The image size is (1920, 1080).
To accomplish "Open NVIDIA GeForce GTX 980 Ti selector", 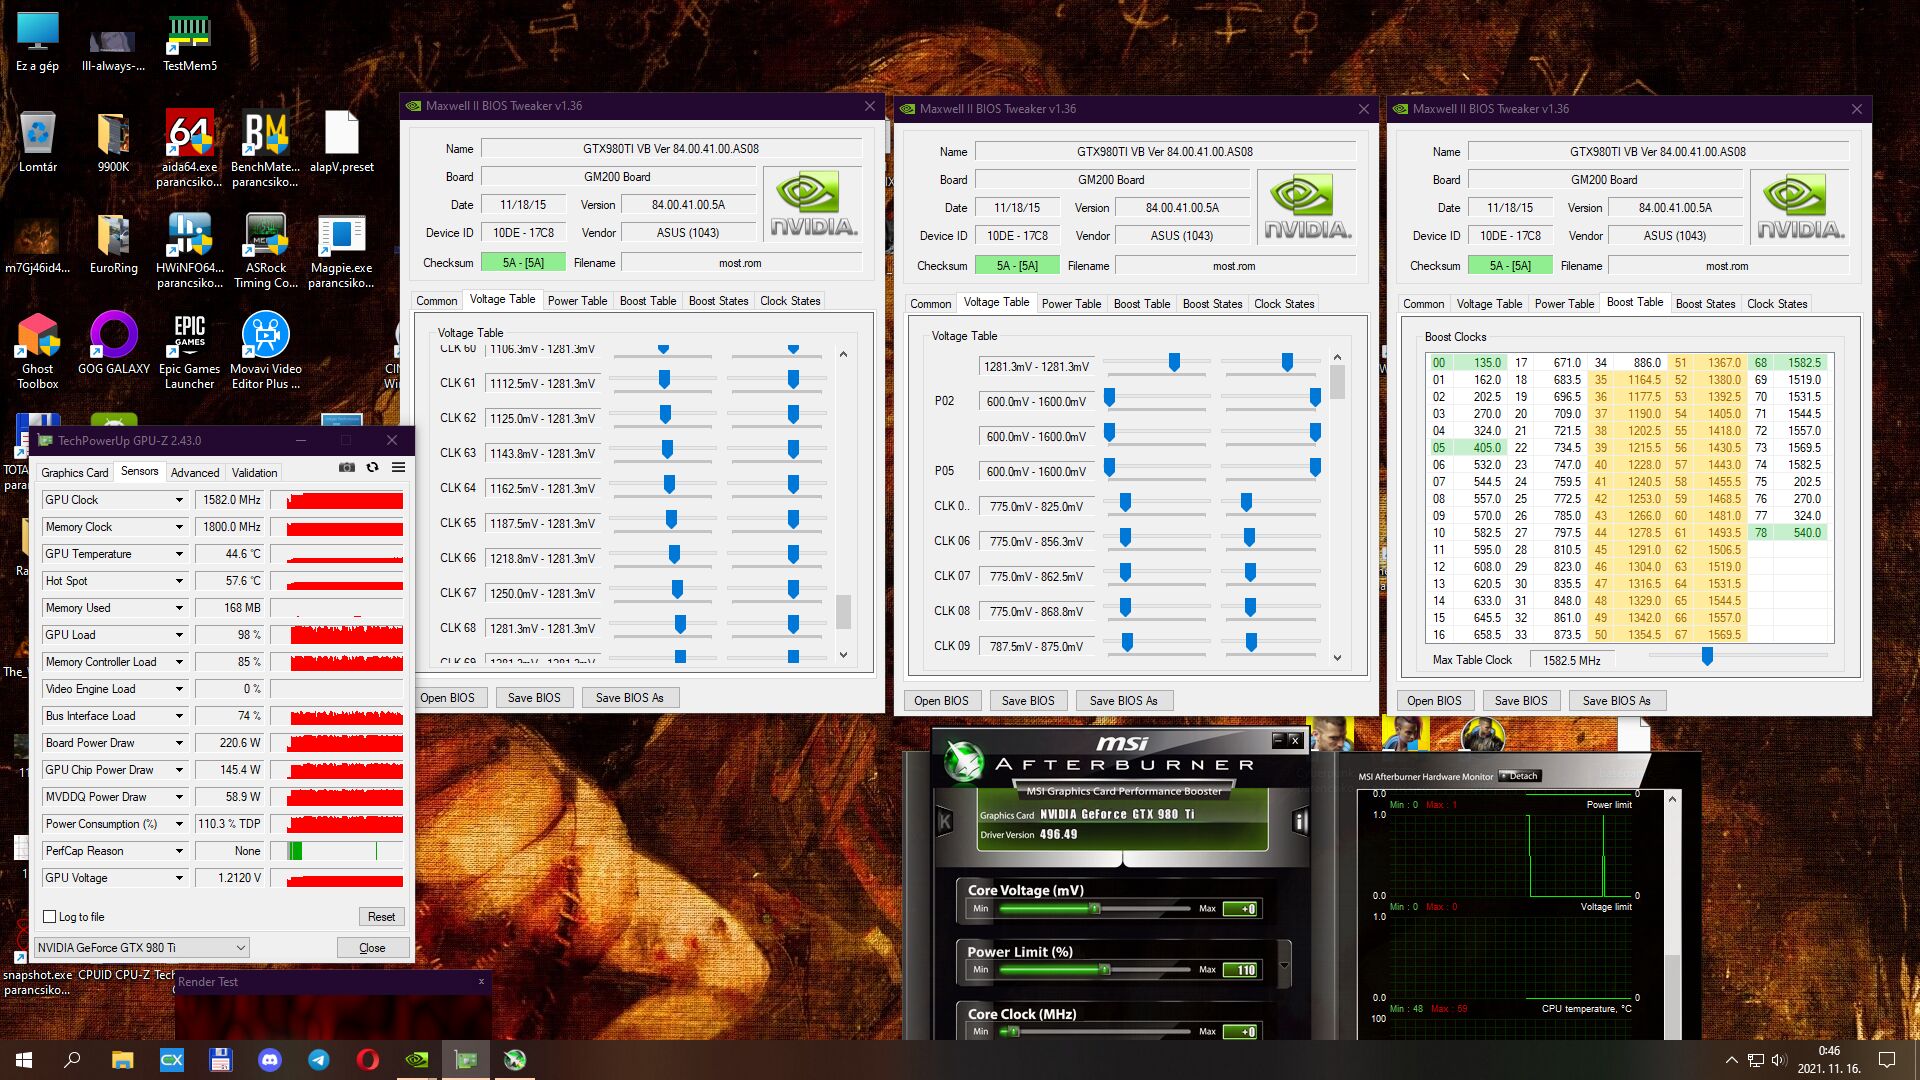I will (x=141, y=947).
